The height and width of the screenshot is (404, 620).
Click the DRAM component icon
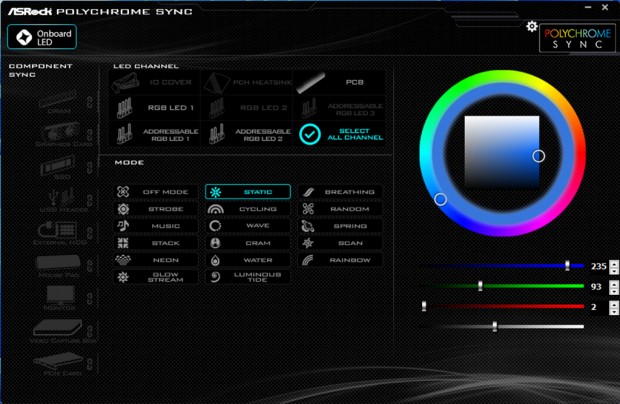coord(58,98)
